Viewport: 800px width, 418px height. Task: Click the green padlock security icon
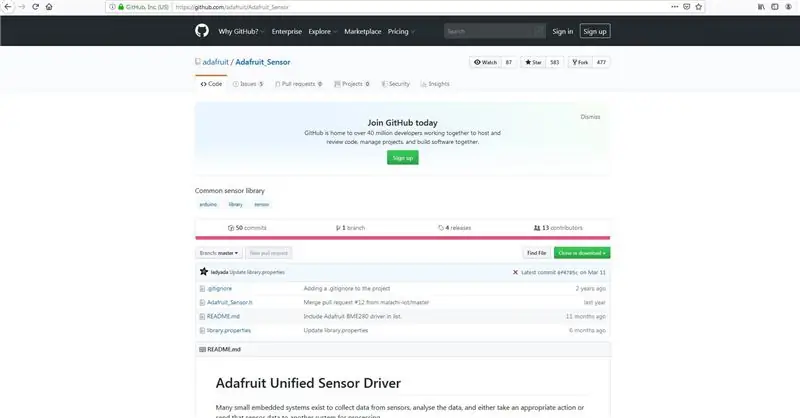click(x=121, y=7)
